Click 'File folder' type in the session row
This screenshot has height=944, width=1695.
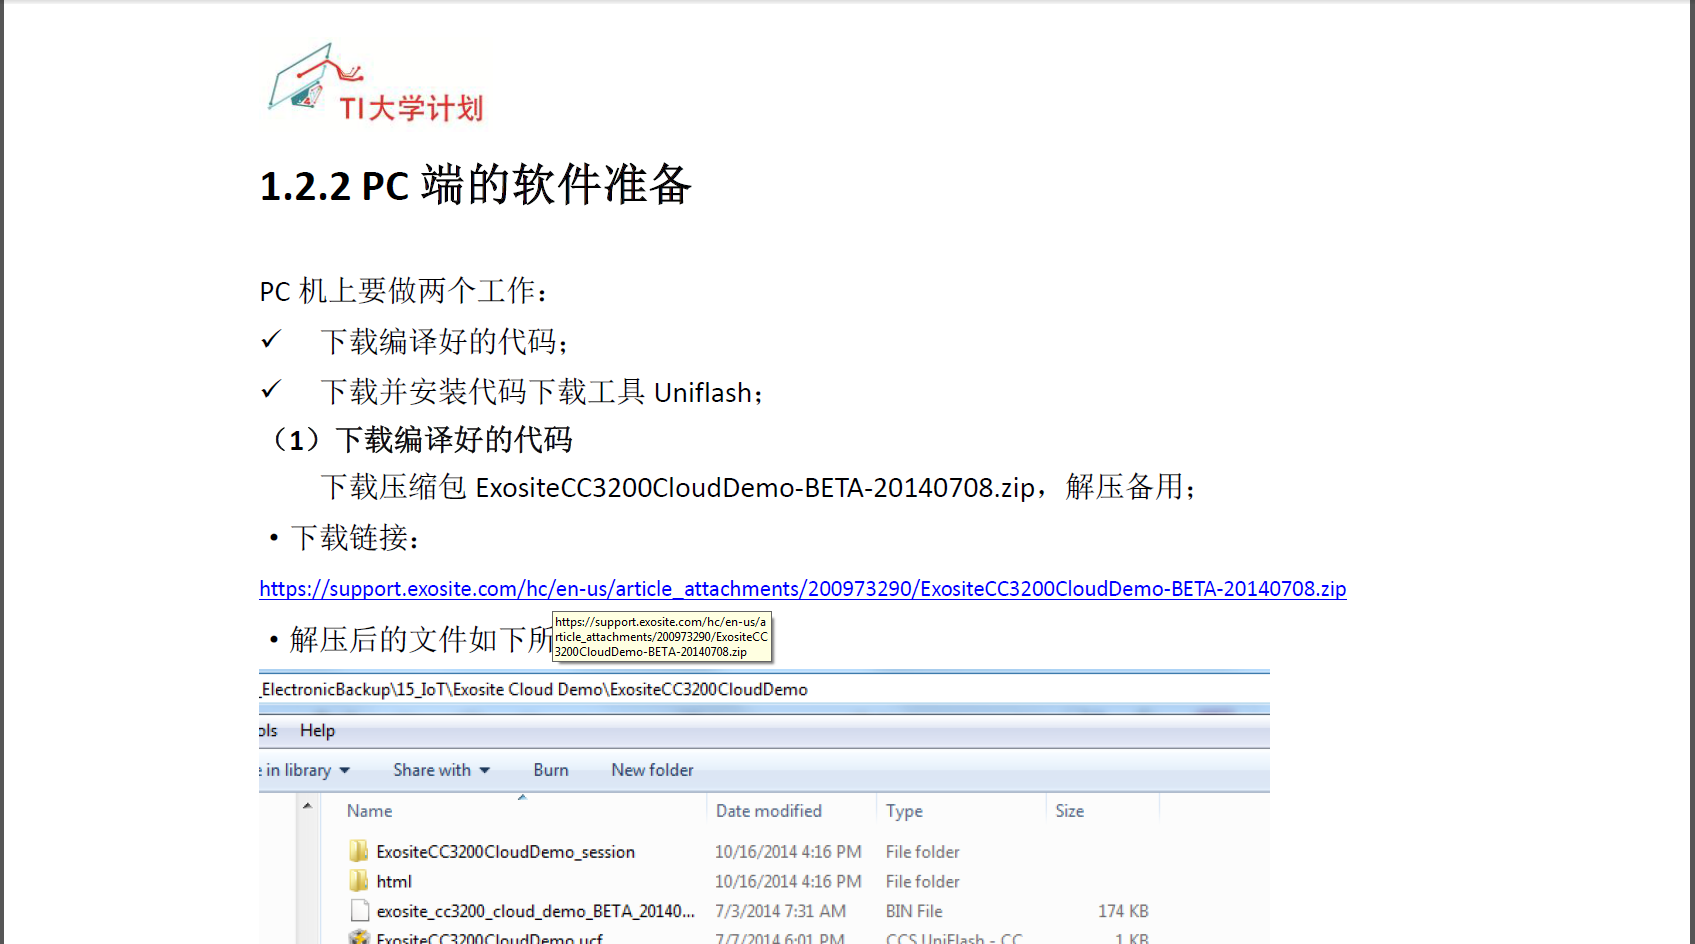[922, 852]
